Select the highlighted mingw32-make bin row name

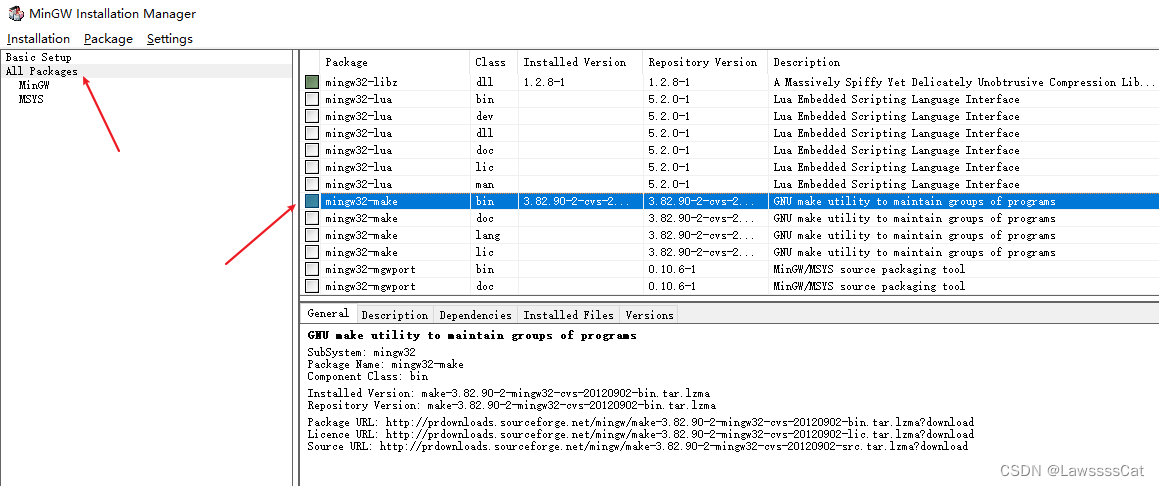click(361, 201)
